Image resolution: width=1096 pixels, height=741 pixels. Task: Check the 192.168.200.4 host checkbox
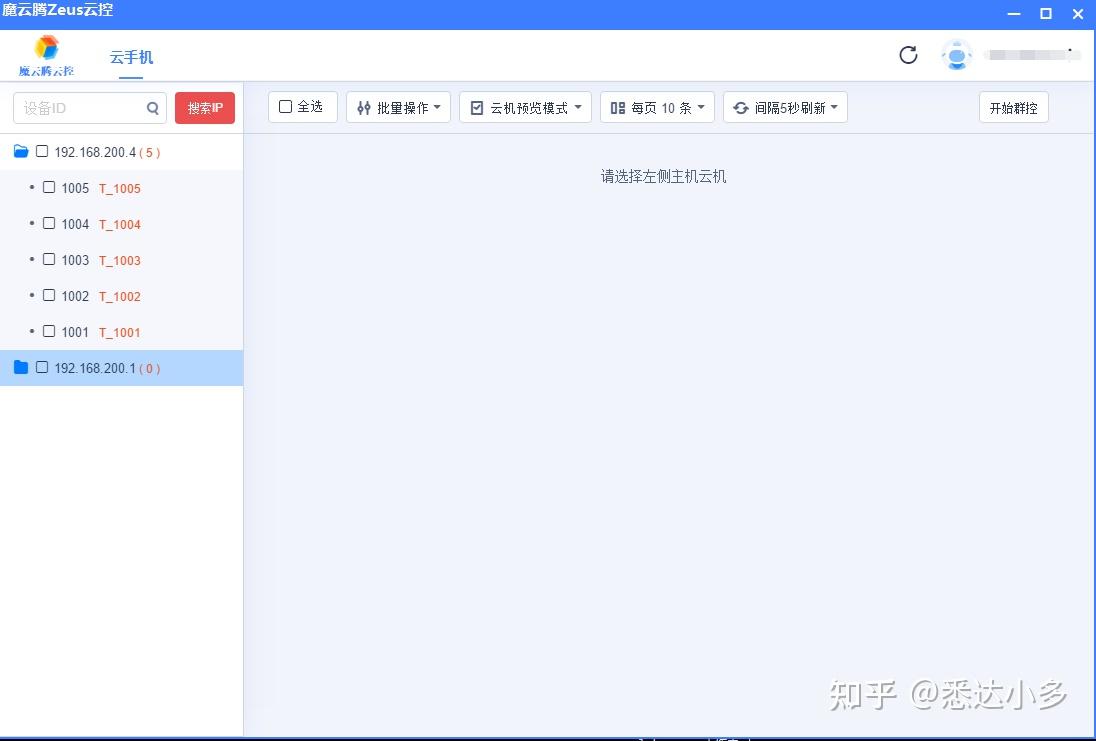click(42, 151)
